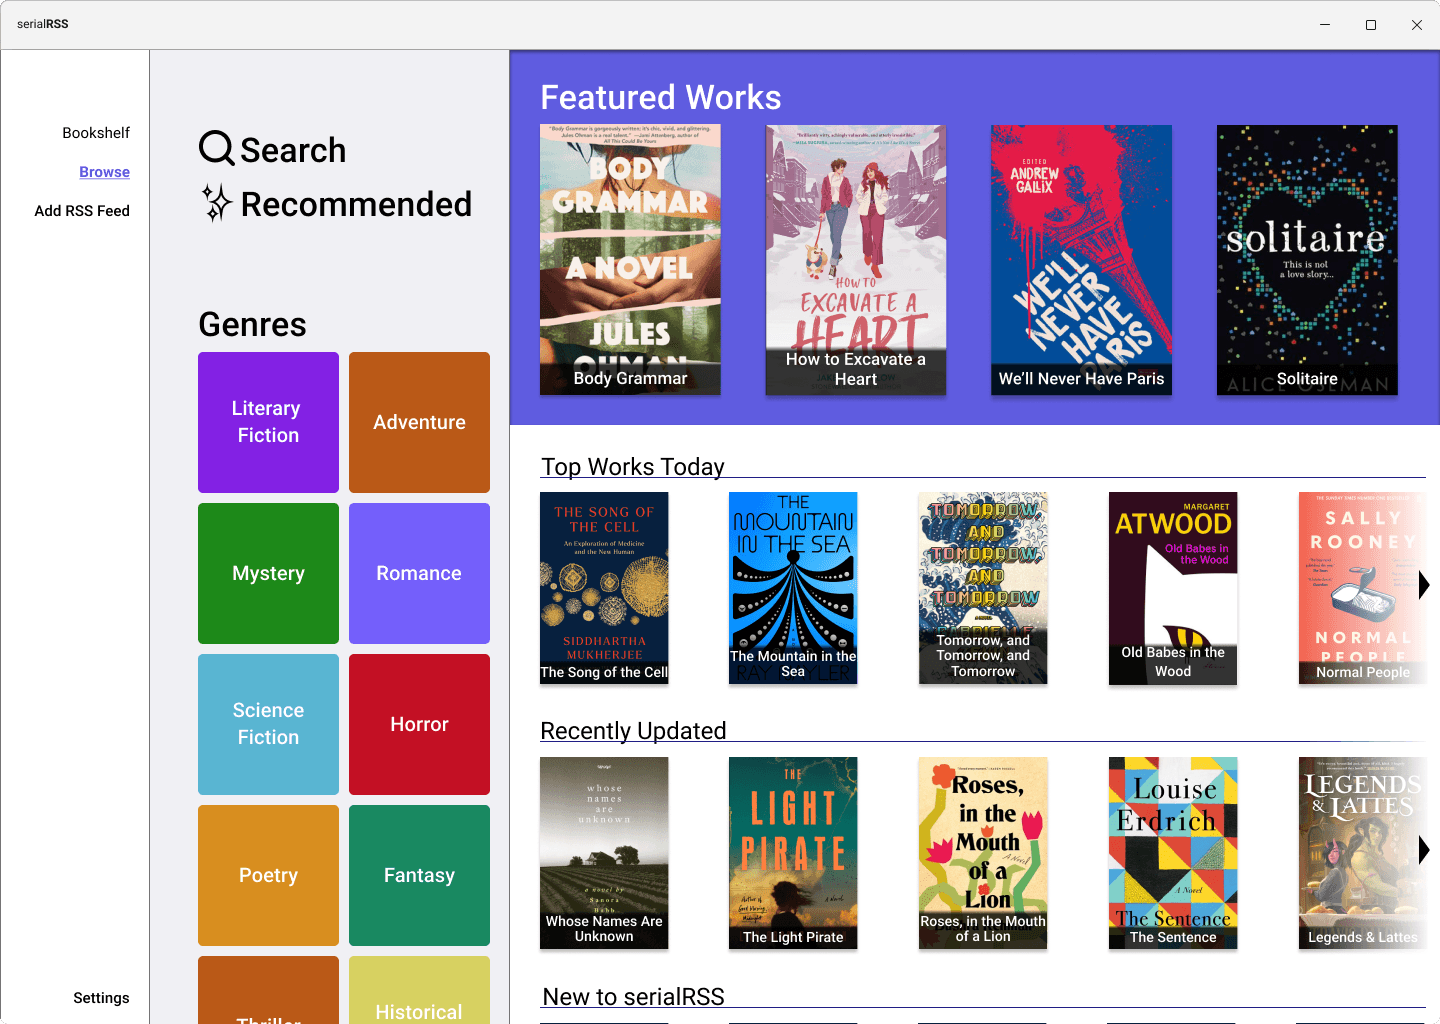Pick the Romance genre tile
The height and width of the screenshot is (1024, 1440).
tap(419, 573)
